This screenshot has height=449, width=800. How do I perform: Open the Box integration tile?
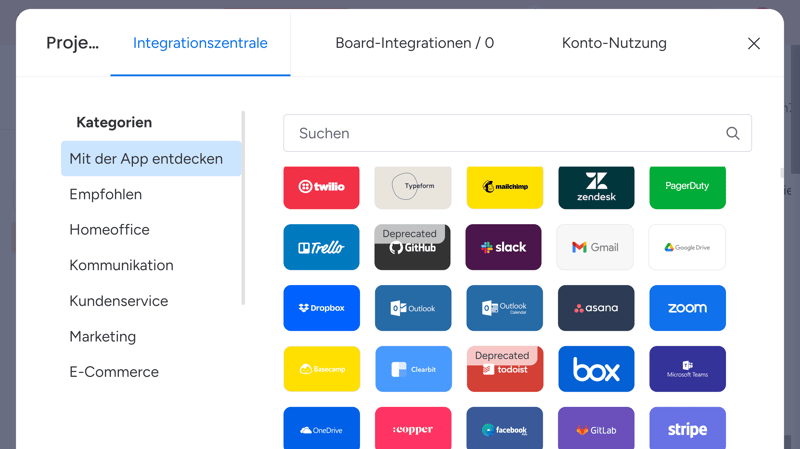pyautogui.click(x=596, y=369)
